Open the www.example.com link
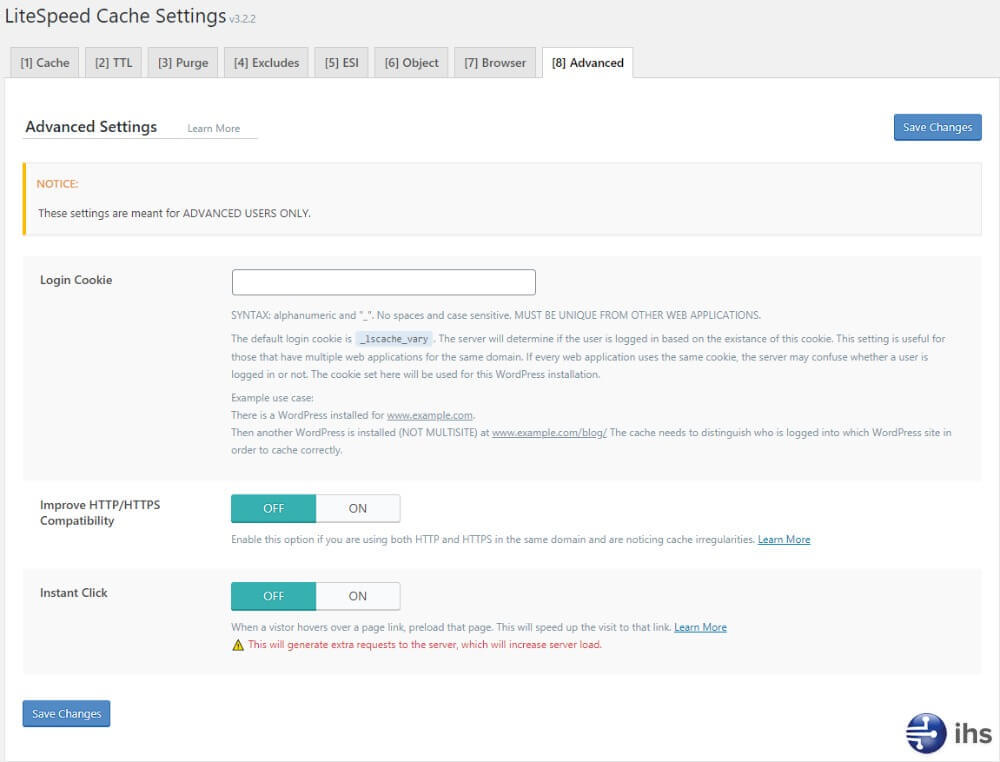The width and height of the screenshot is (1000, 762). [x=430, y=415]
